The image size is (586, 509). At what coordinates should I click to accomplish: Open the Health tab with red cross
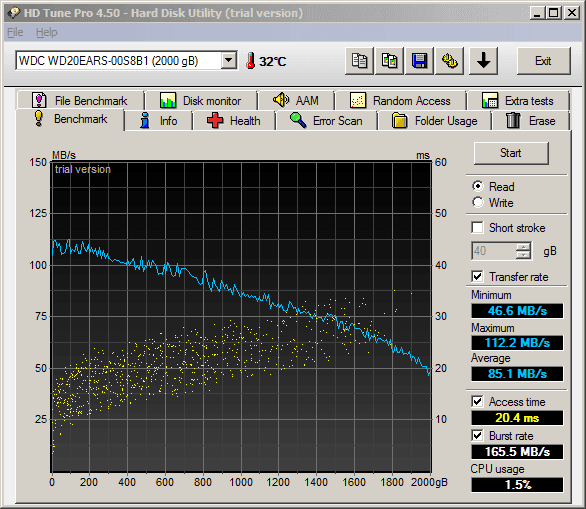pos(234,121)
